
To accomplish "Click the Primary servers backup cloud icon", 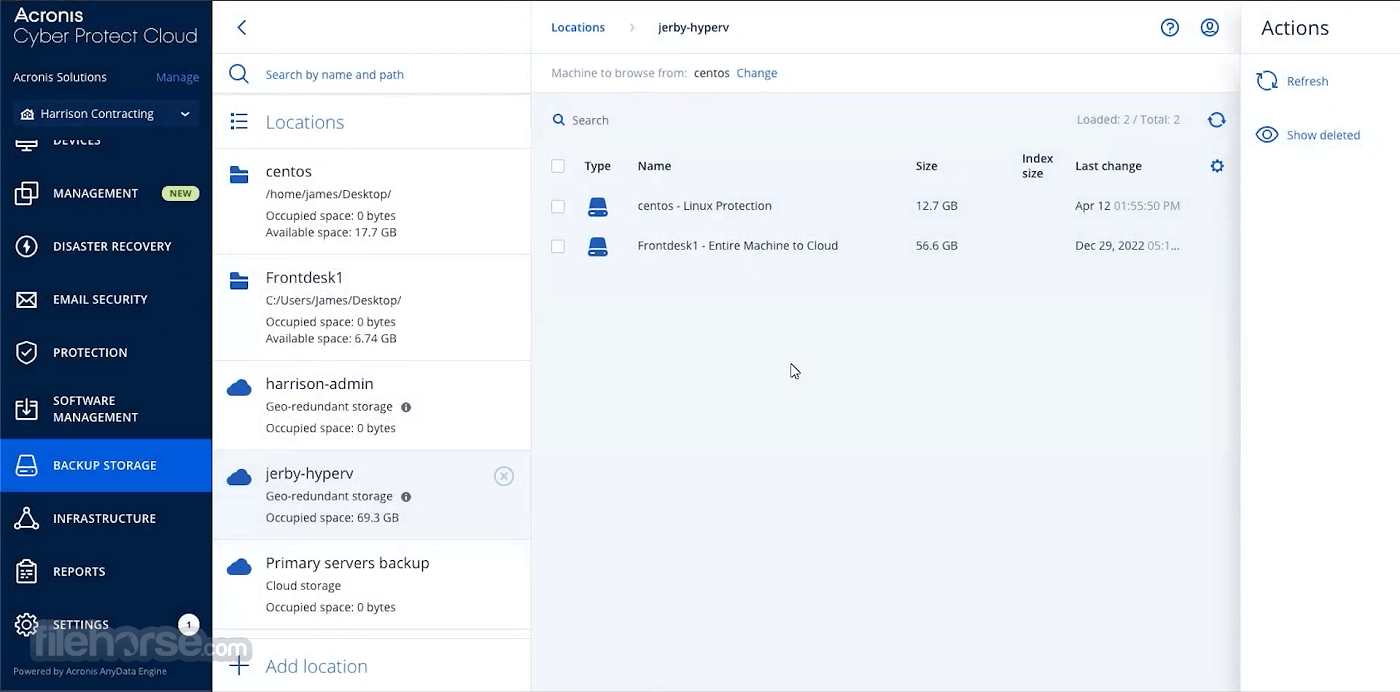I will pos(239,567).
